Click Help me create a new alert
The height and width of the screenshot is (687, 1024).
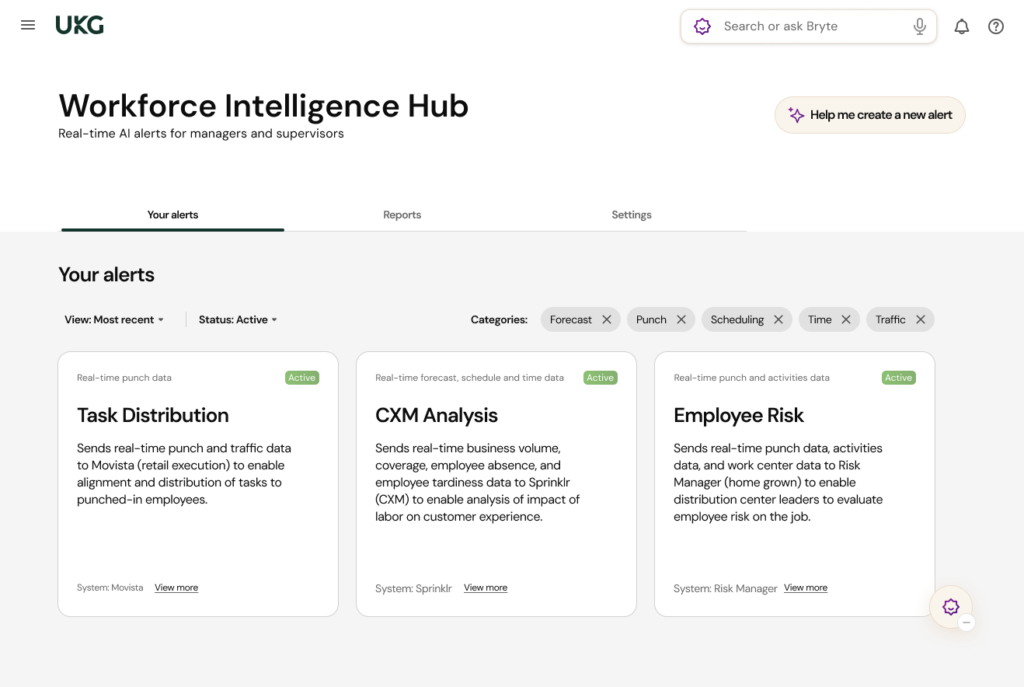pos(870,115)
